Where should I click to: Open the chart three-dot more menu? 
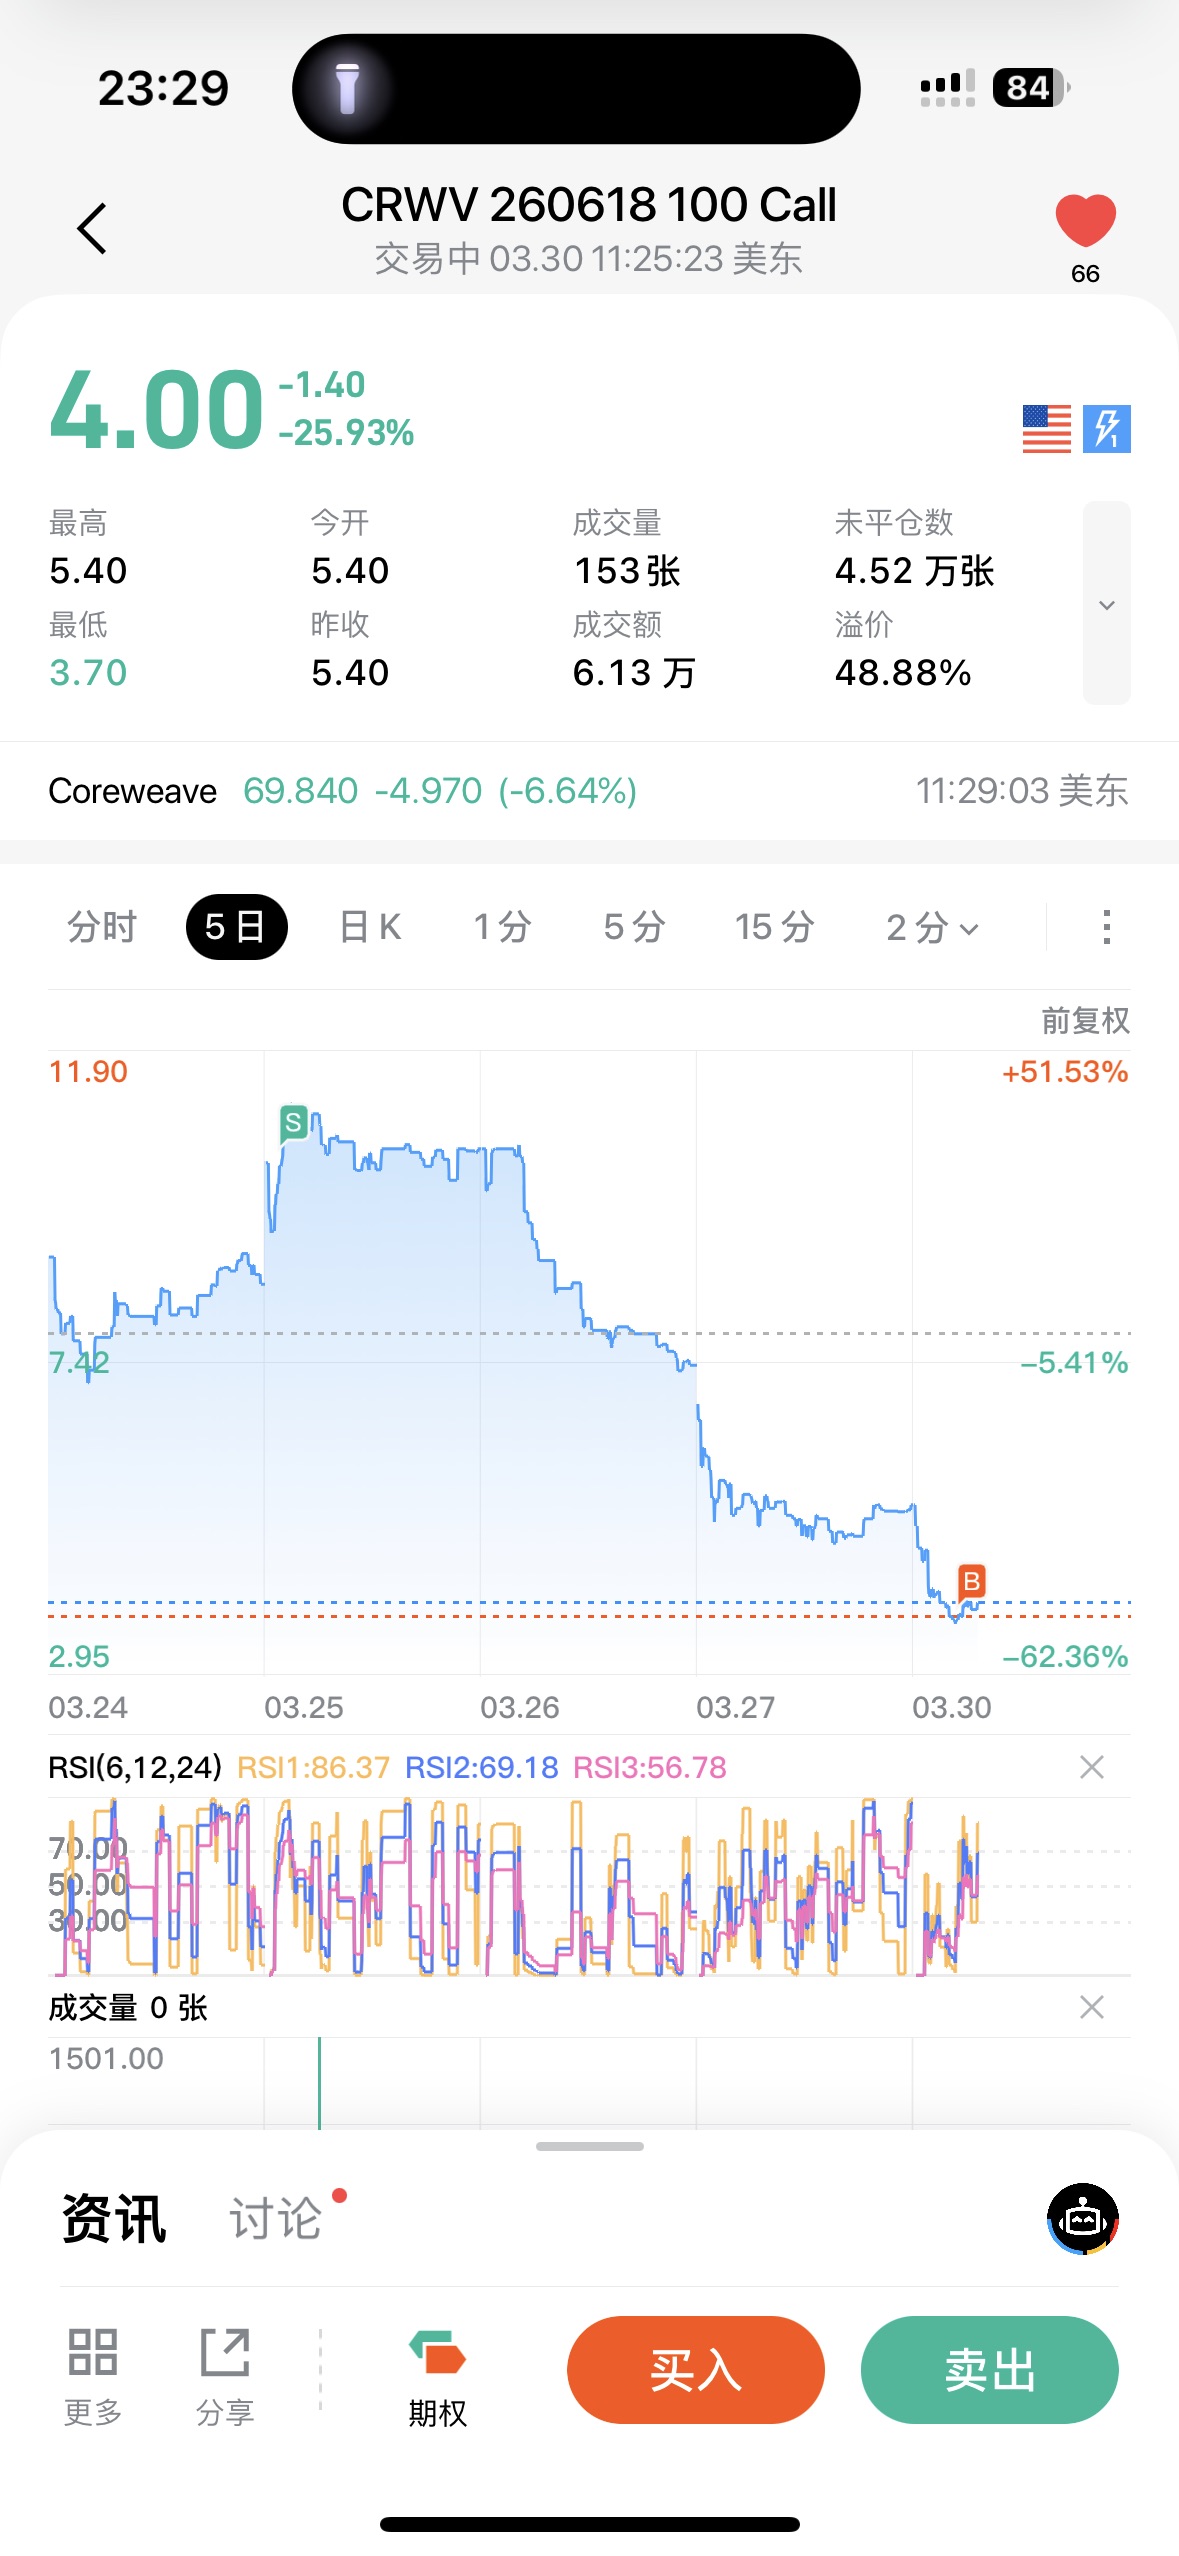click(x=1106, y=927)
